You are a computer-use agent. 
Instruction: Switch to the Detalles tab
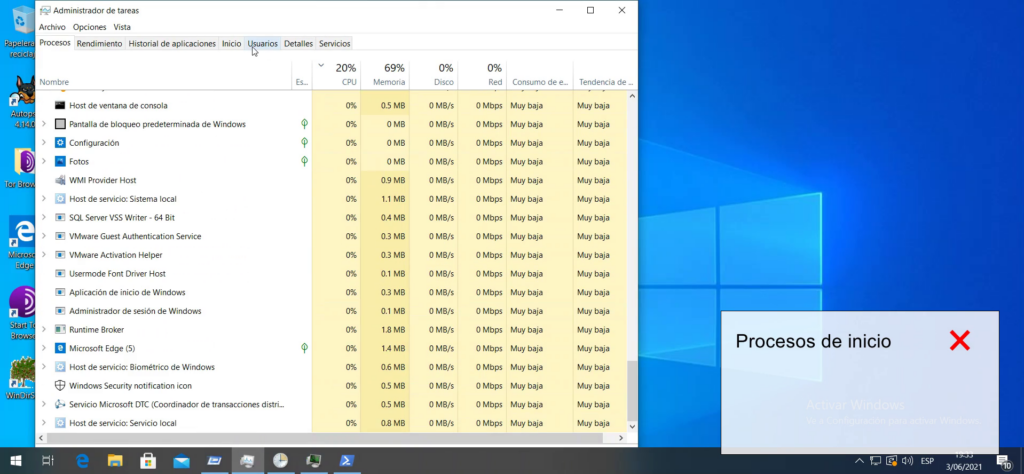[x=298, y=44]
